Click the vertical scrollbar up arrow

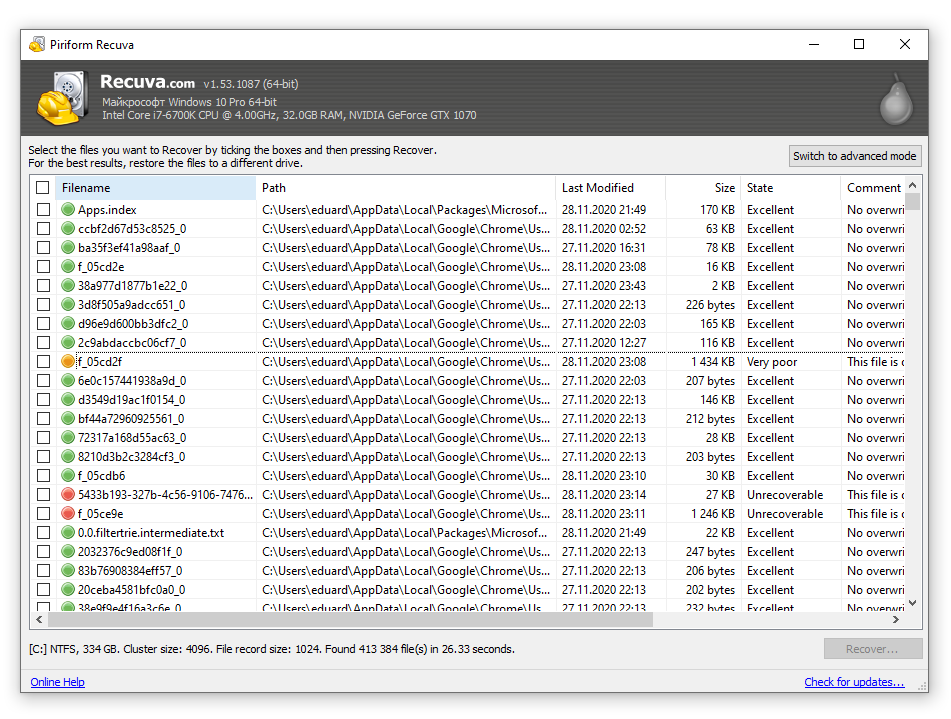pyautogui.click(x=913, y=184)
